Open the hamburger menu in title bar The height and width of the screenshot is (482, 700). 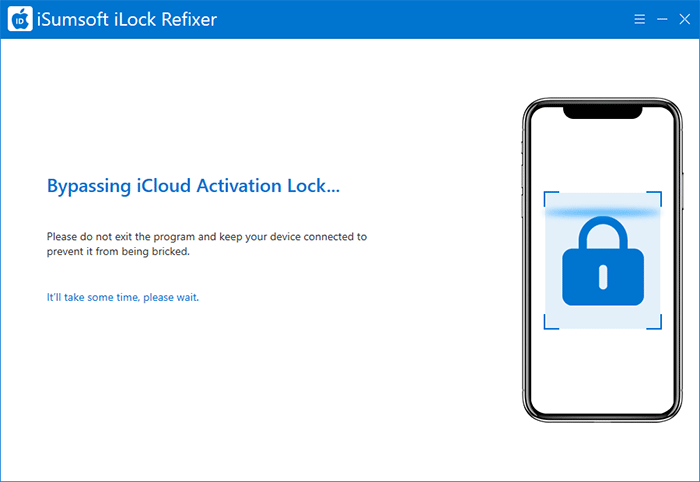click(639, 19)
